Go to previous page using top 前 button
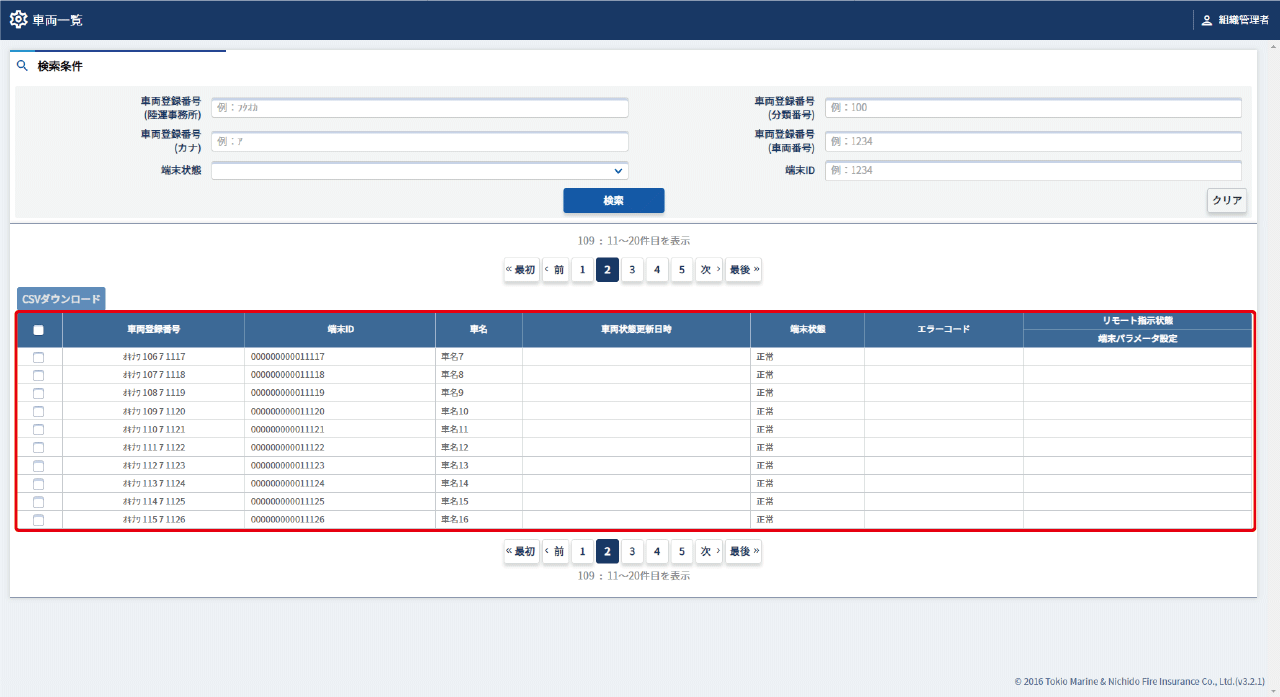The width and height of the screenshot is (1280, 697). point(555,270)
